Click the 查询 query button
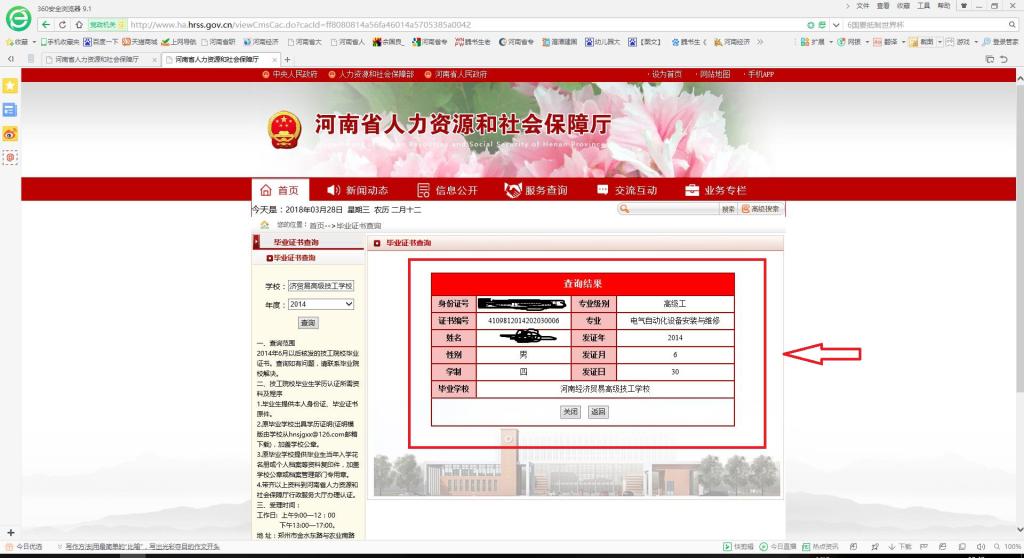The height and width of the screenshot is (558, 1024). point(308,323)
